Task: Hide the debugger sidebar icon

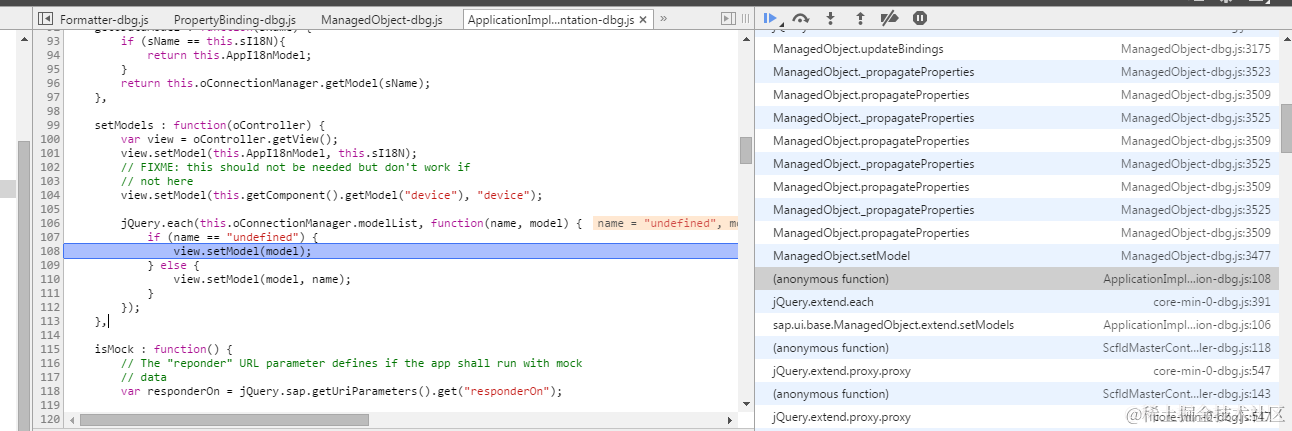Action: tap(728, 19)
